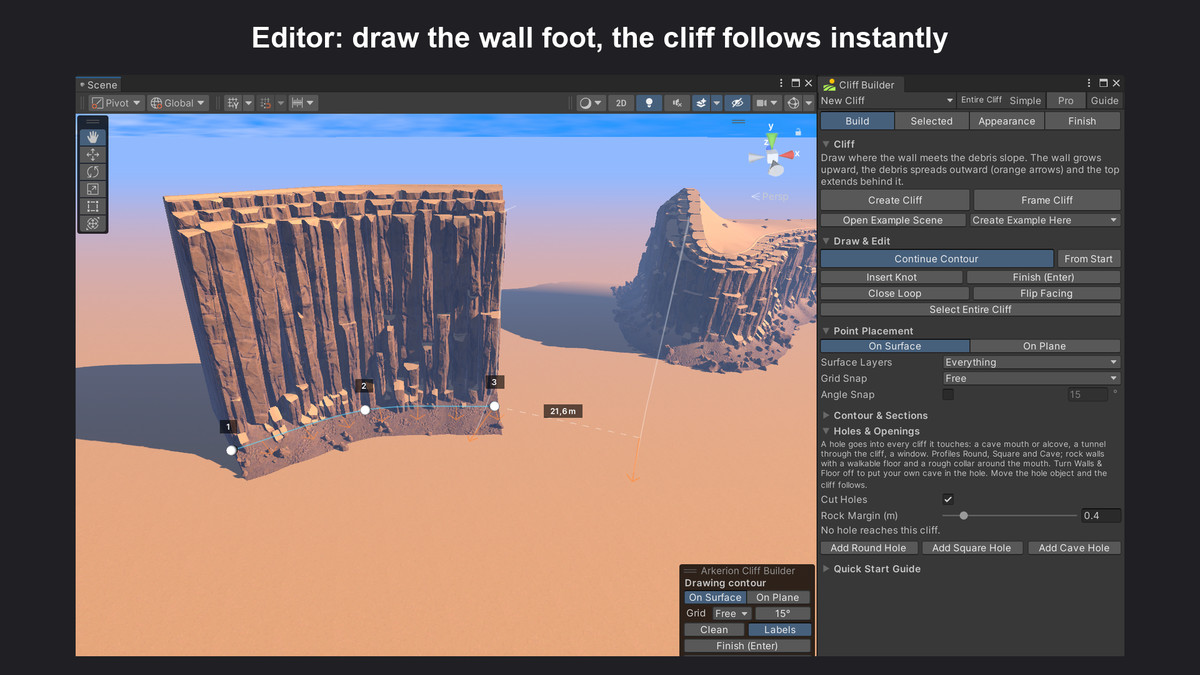
Task: Click the scene camera settings icon
Action: pyautogui.click(x=761, y=103)
